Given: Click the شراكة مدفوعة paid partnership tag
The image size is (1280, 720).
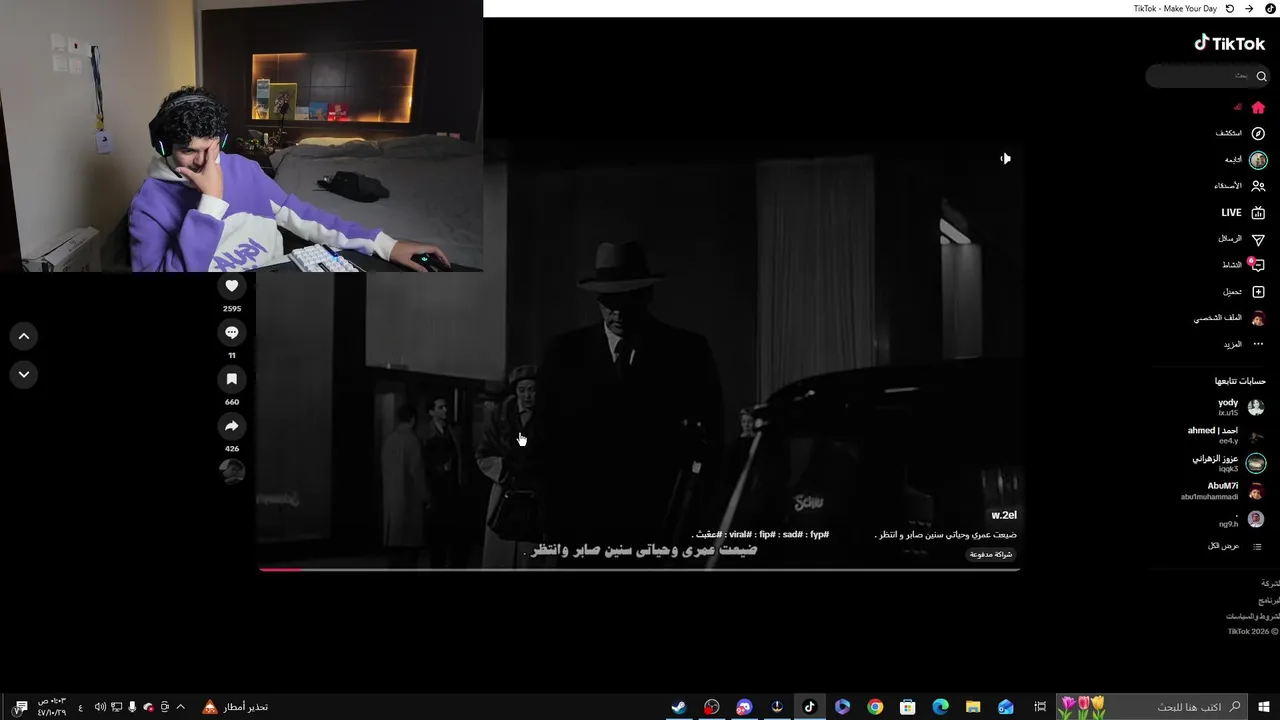Looking at the screenshot, I should (x=991, y=554).
